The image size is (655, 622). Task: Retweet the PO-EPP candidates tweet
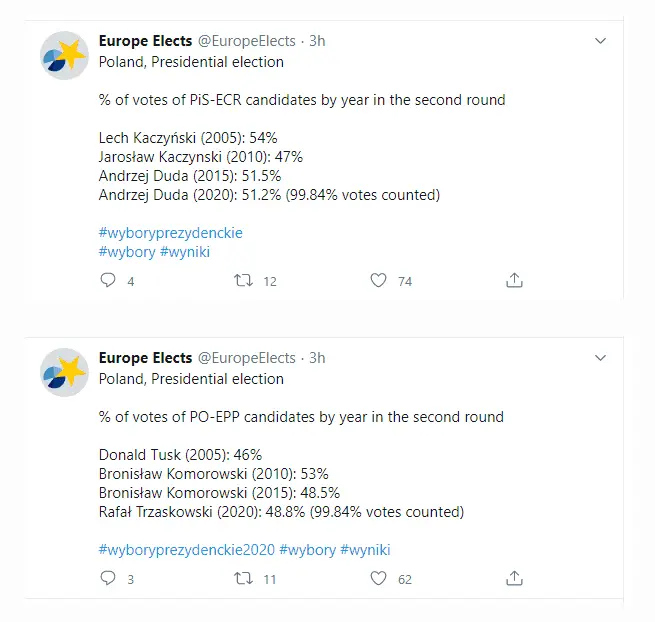click(x=243, y=578)
